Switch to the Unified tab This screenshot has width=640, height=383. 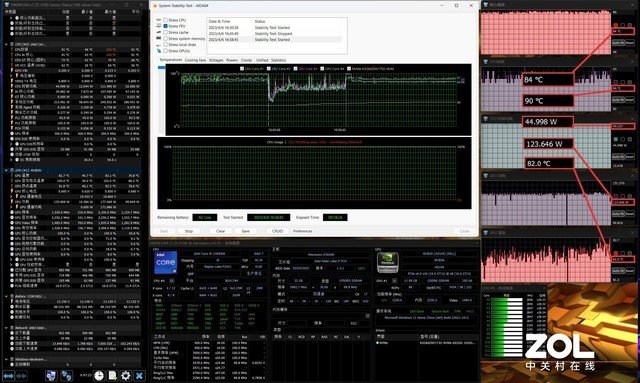point(262,60)
